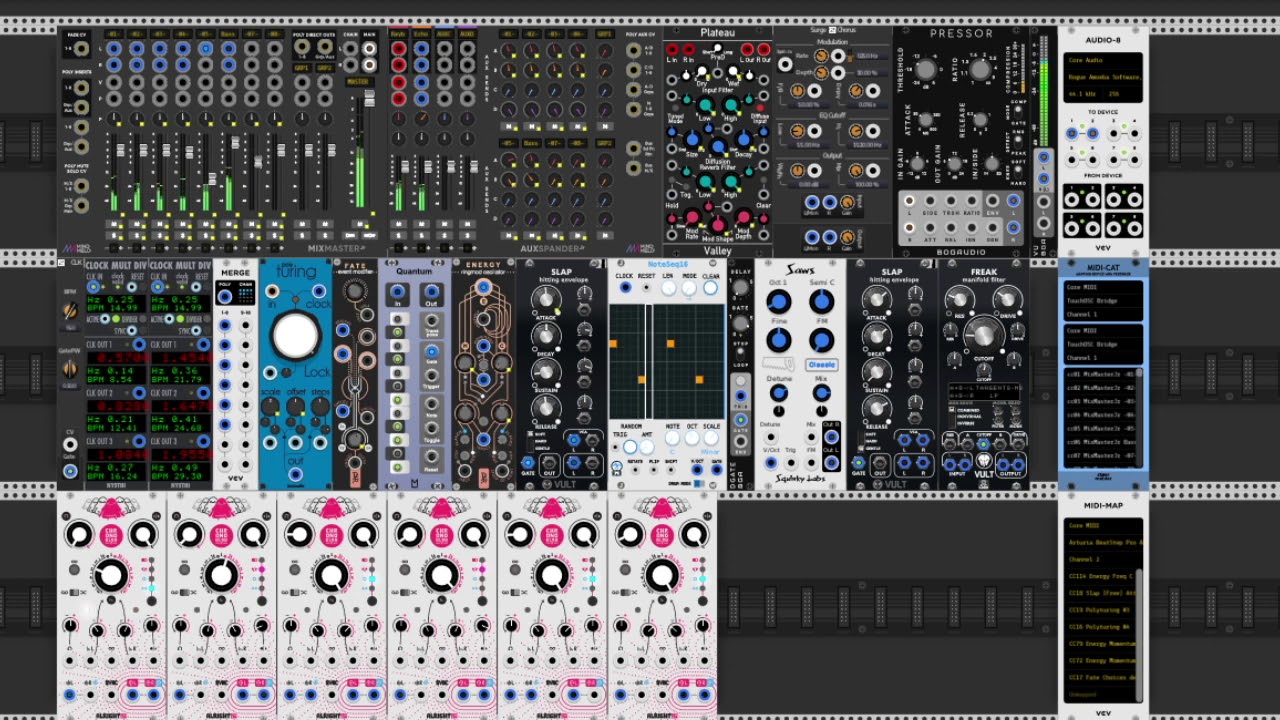Open the Rogue Amoeba device selector on Audio-8
The height and width of the screenshot is (720, 1280).
pos(1103,77)
